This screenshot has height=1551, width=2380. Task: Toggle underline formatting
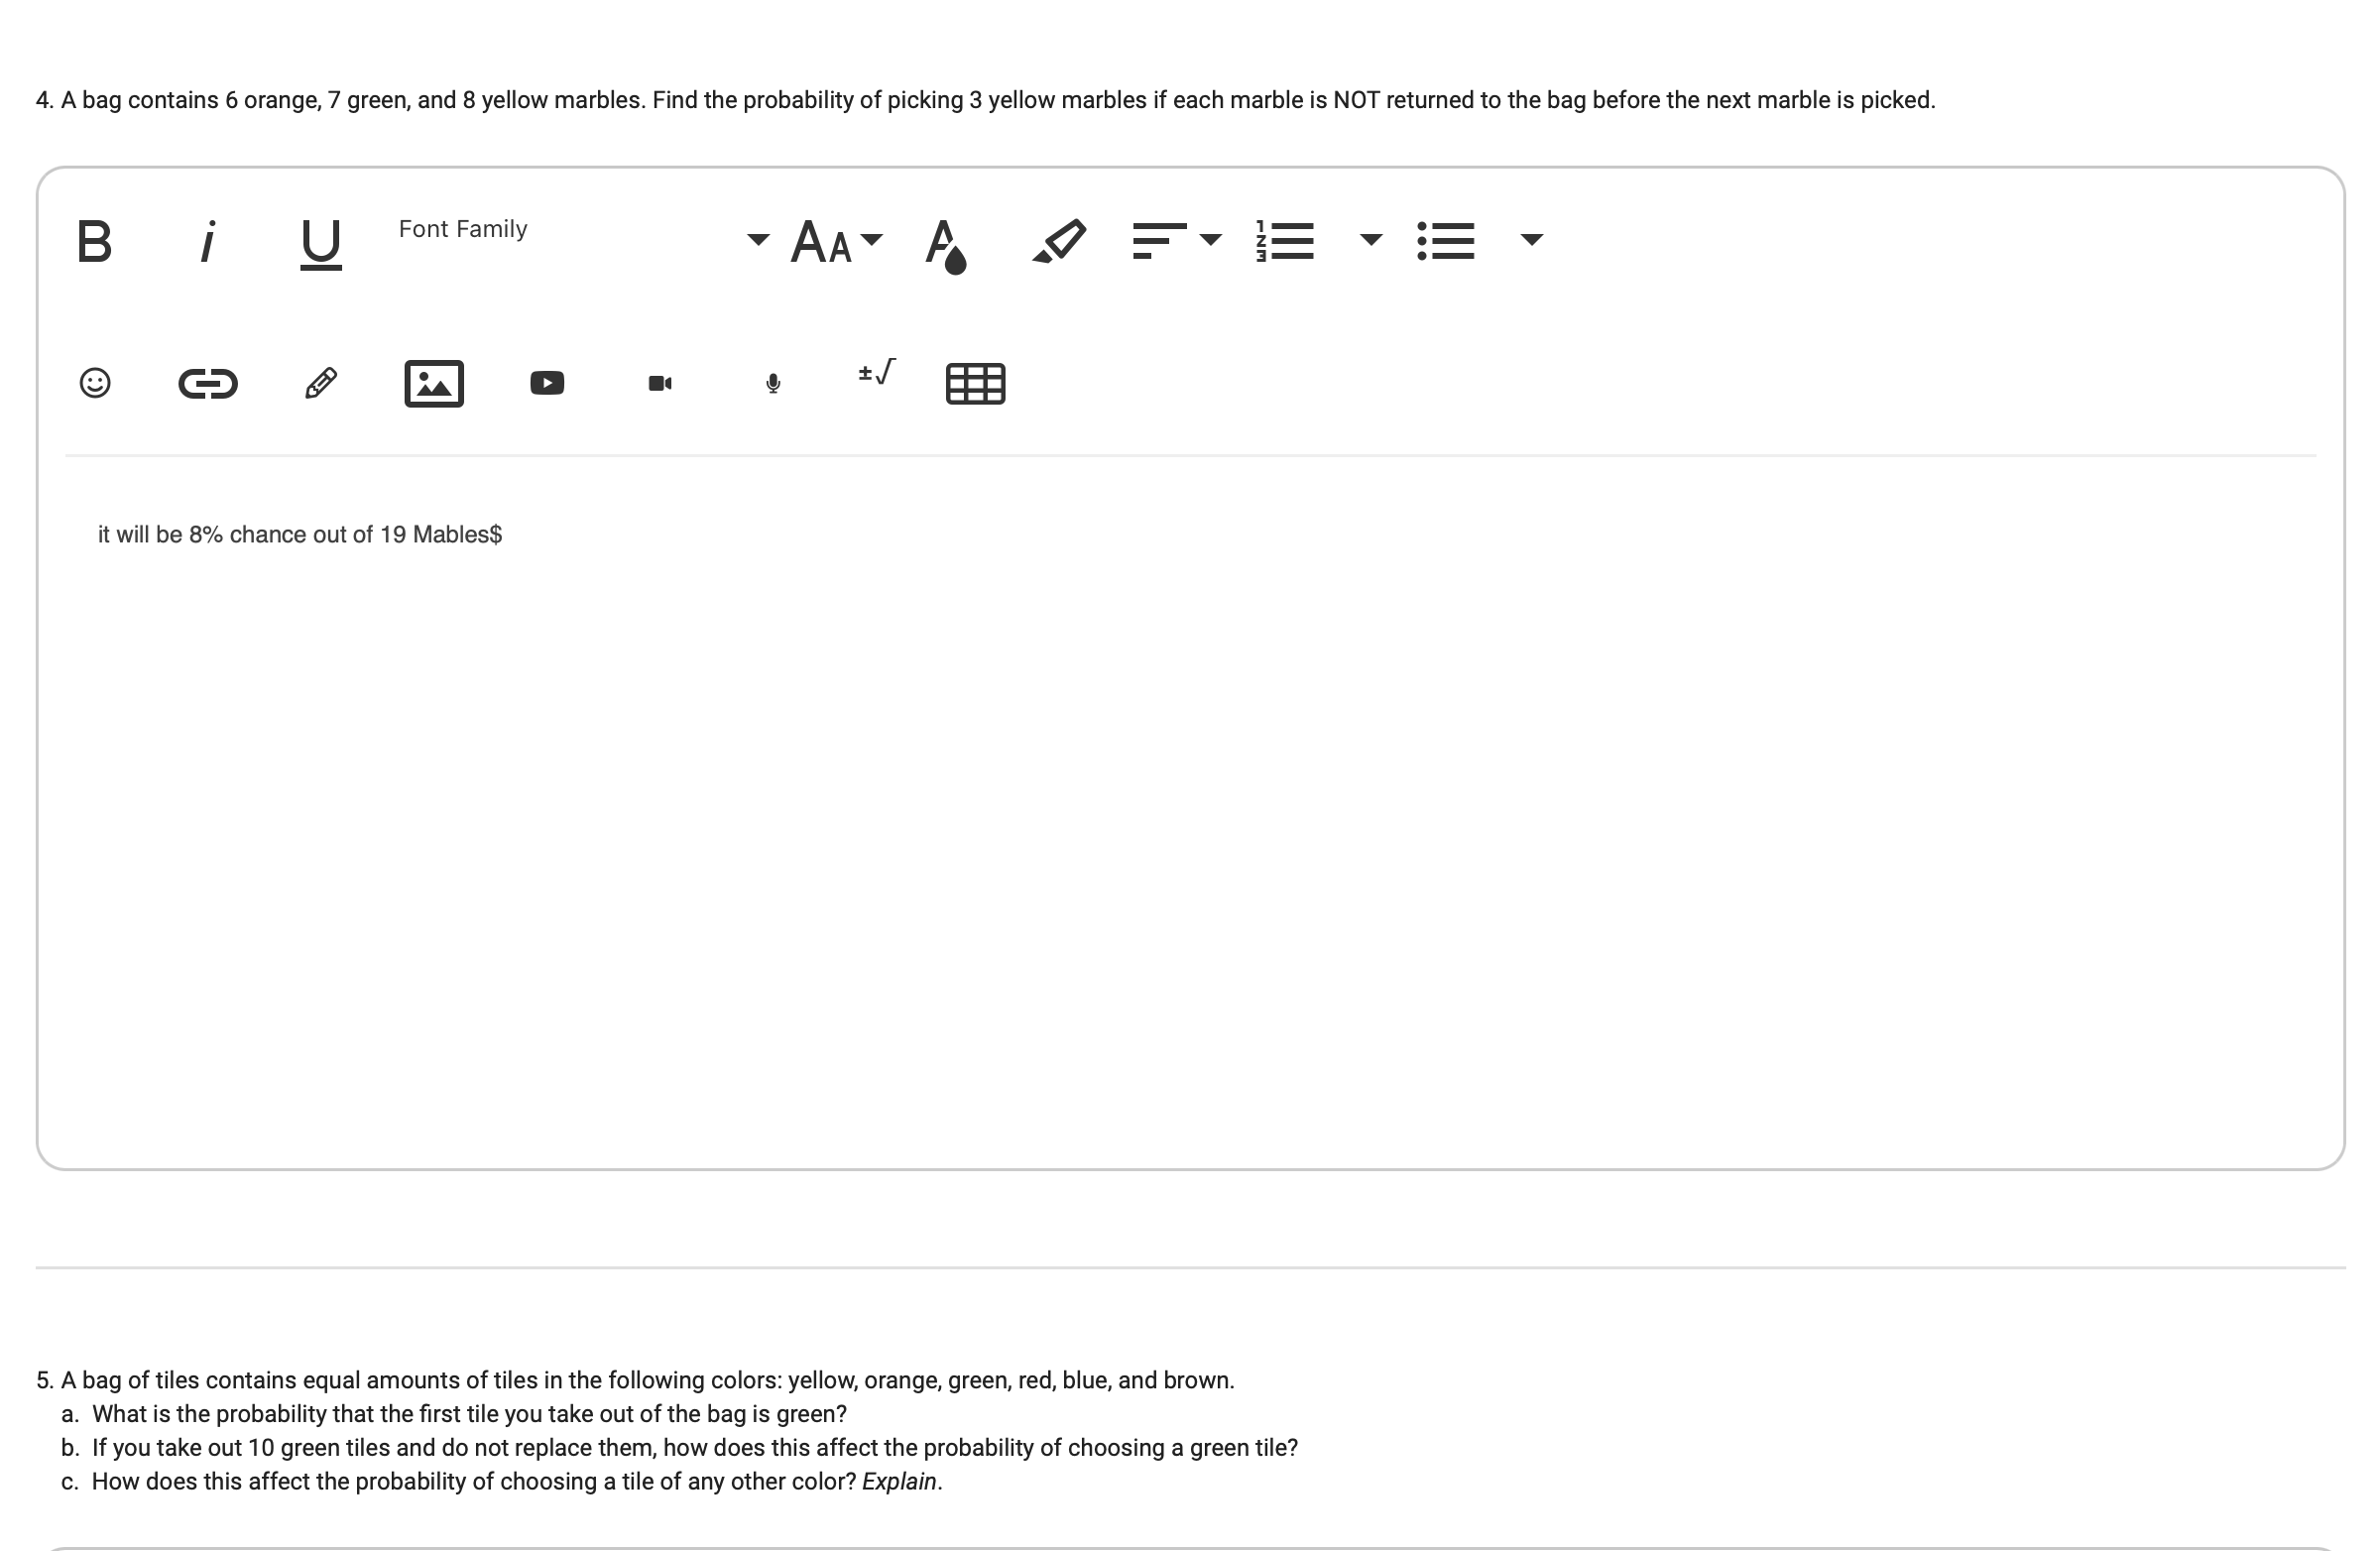(x=320, y=243)
